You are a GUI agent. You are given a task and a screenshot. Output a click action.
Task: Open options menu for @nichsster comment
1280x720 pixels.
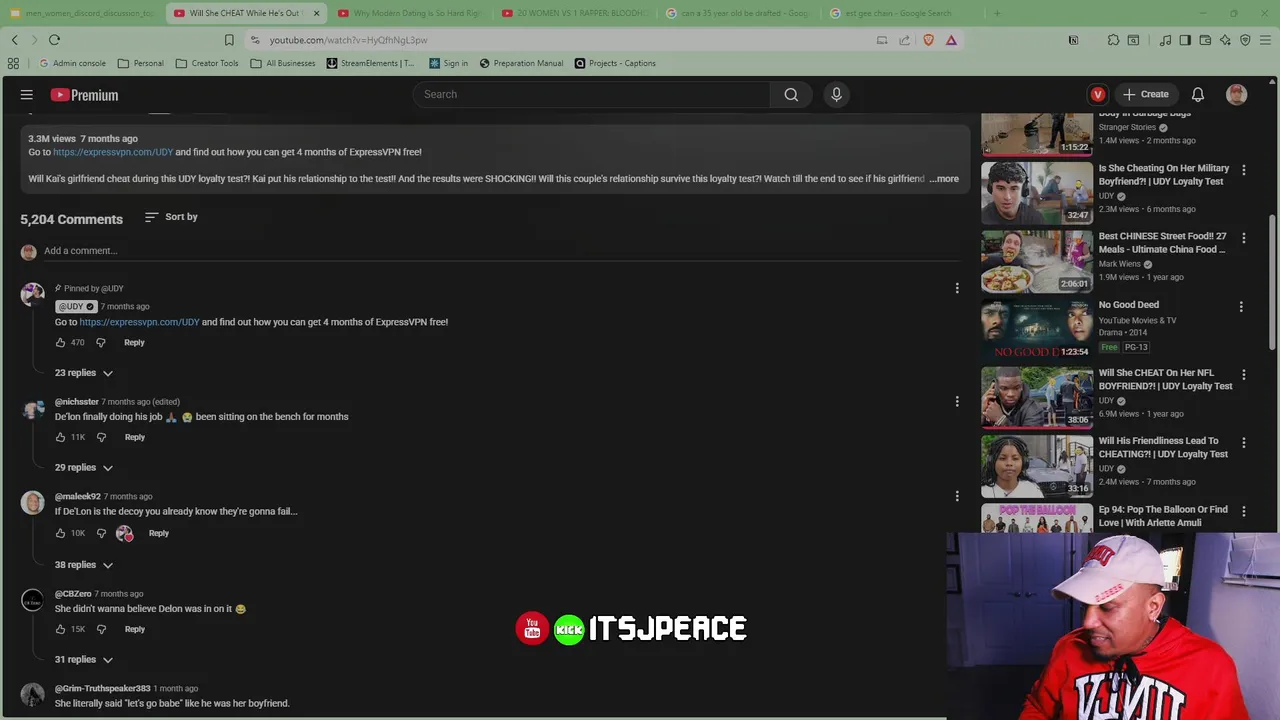click(x=957, y=401)
